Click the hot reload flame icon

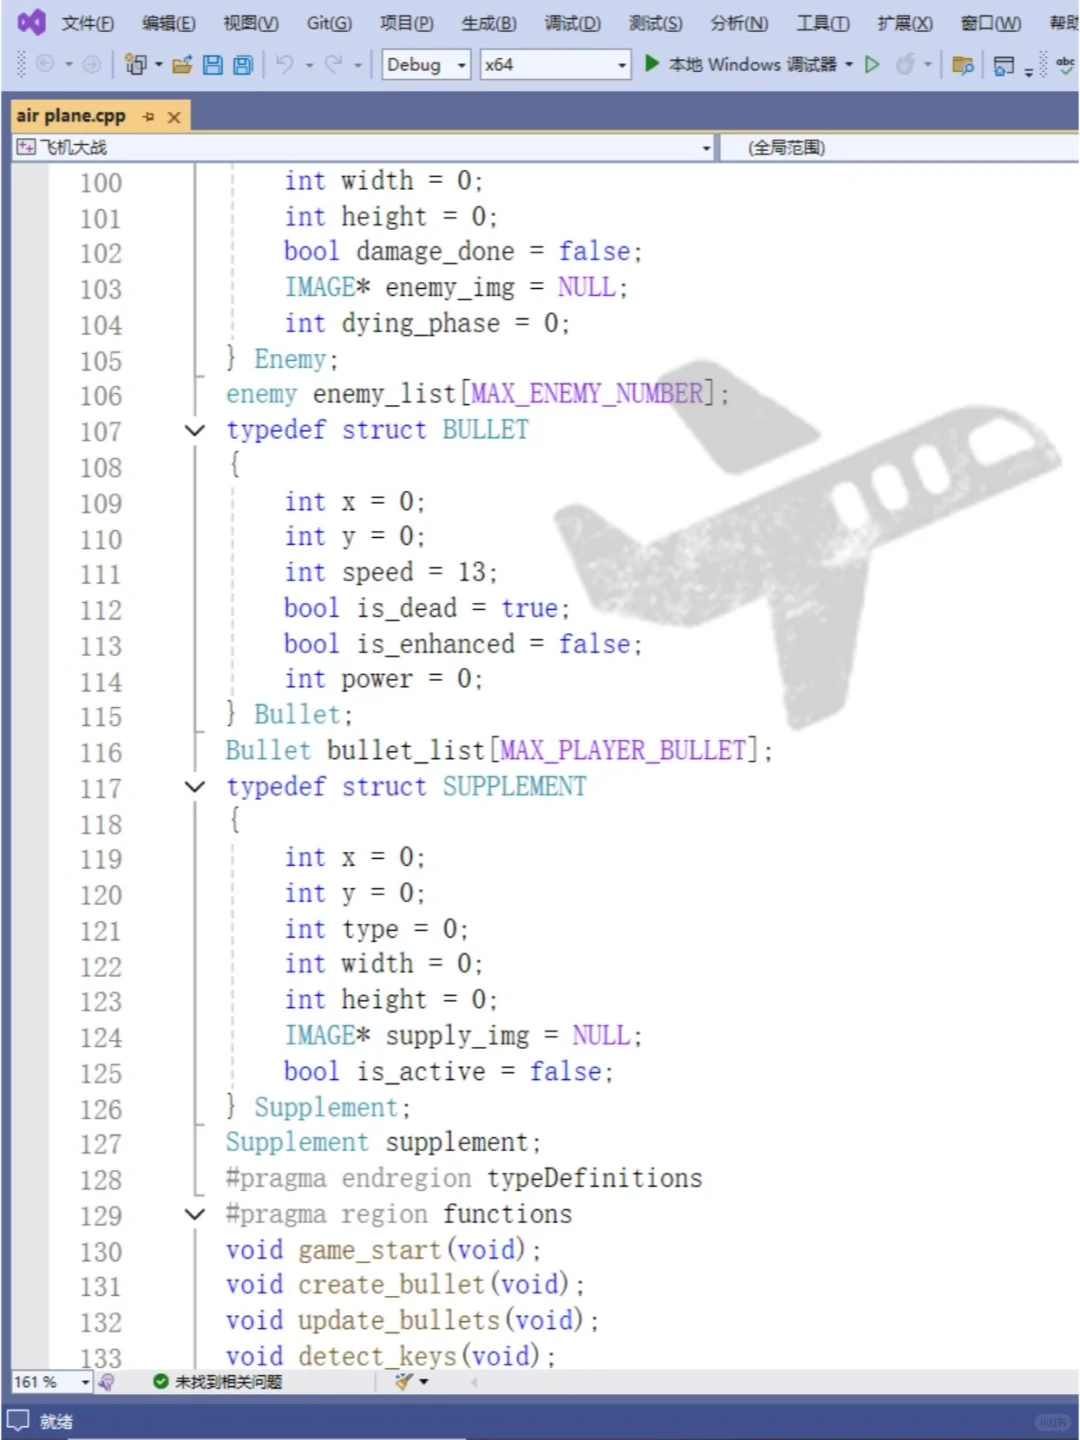pyautogui.click(x=905, y=65)
